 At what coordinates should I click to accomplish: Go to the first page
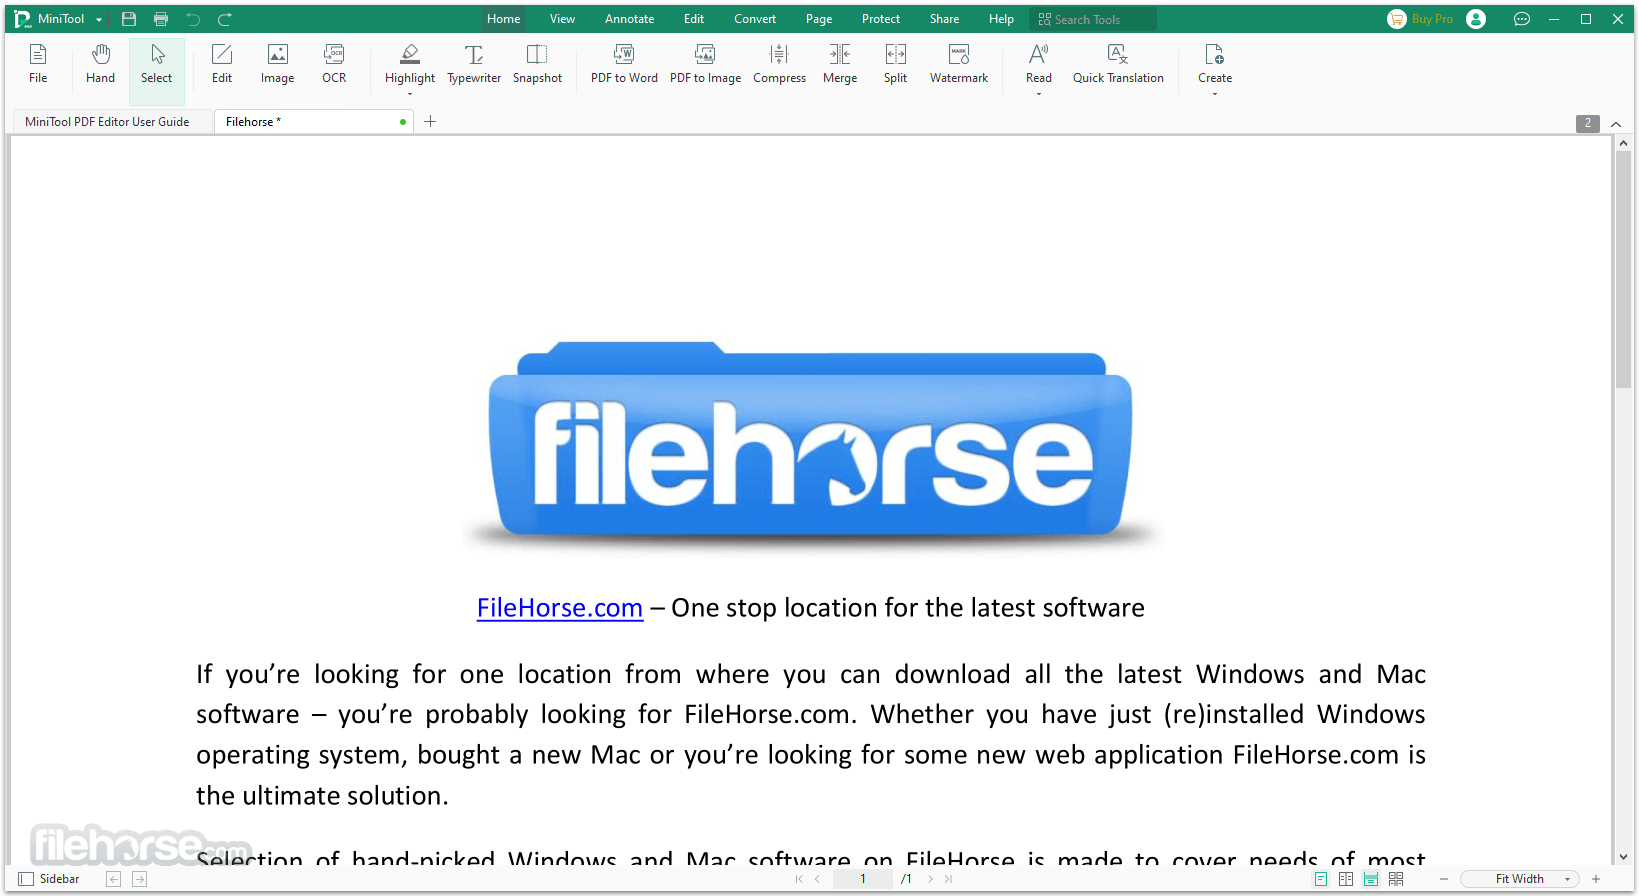point(799,879)
